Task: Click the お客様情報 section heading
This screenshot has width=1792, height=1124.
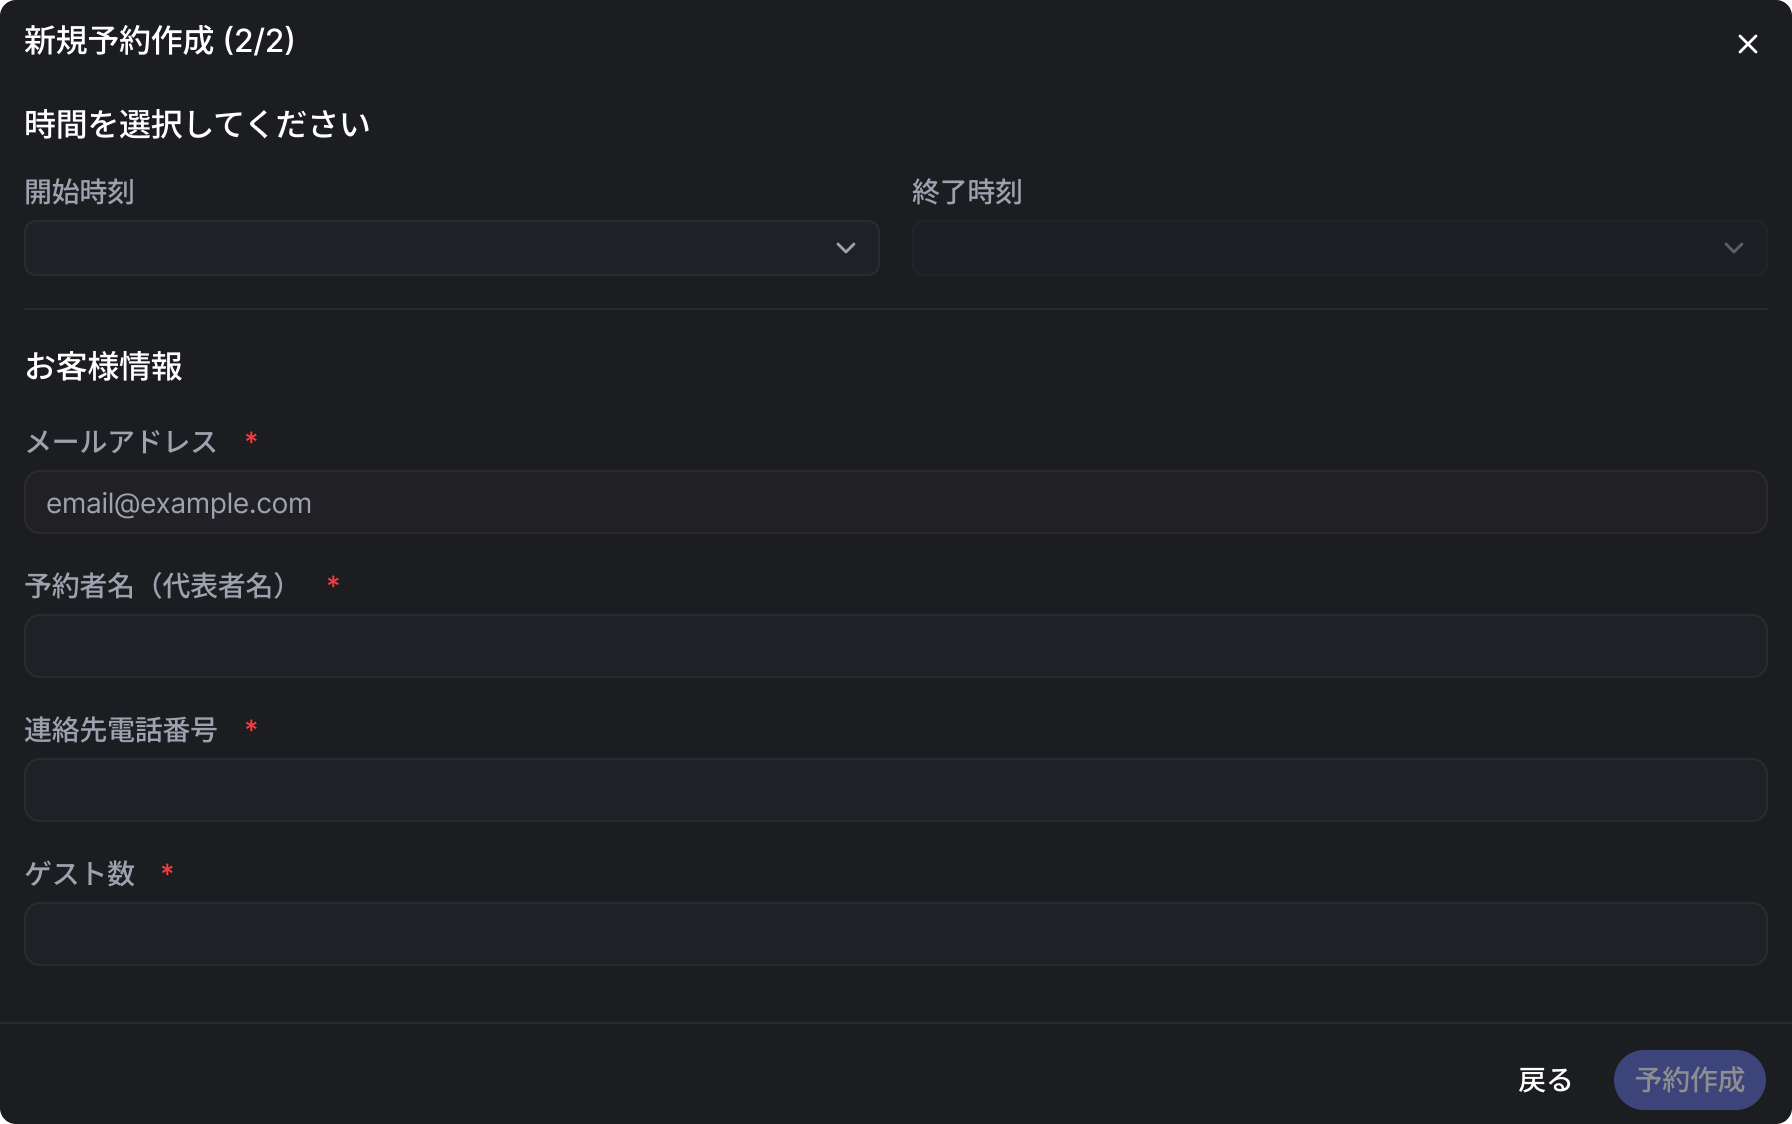Action: click(104, 367)
